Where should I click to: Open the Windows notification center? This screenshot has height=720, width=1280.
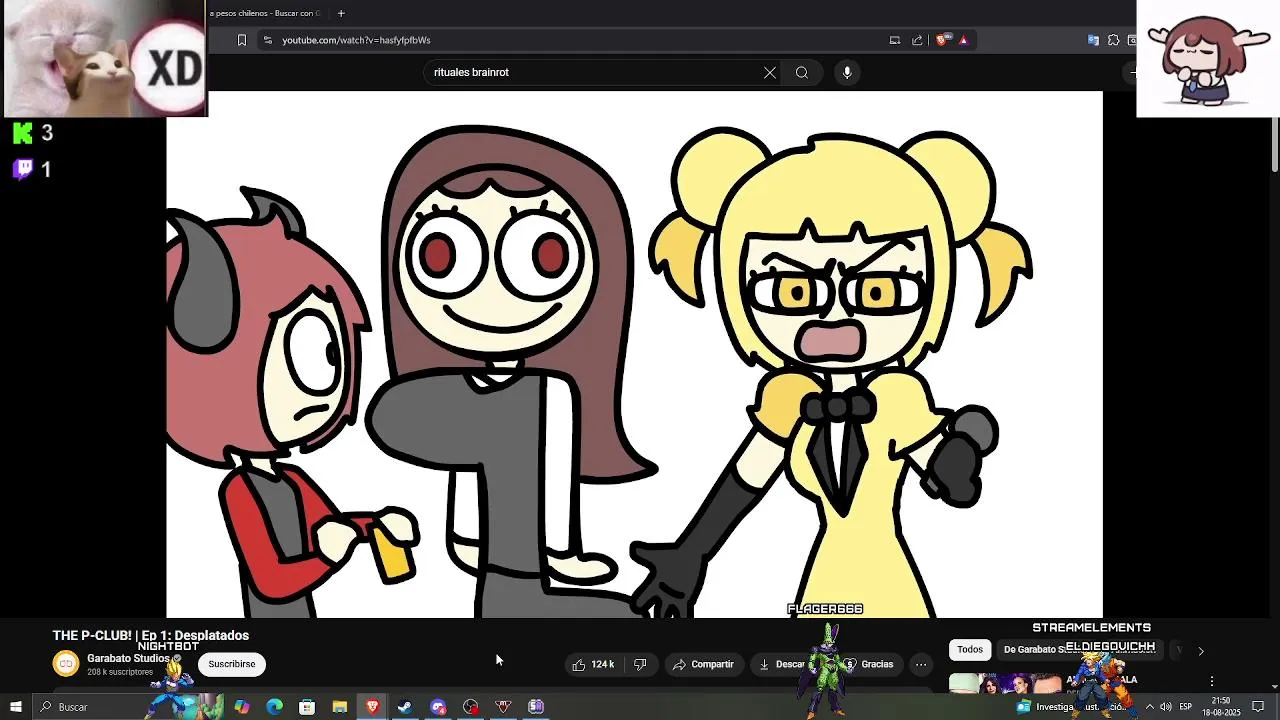pos(1258,707)
